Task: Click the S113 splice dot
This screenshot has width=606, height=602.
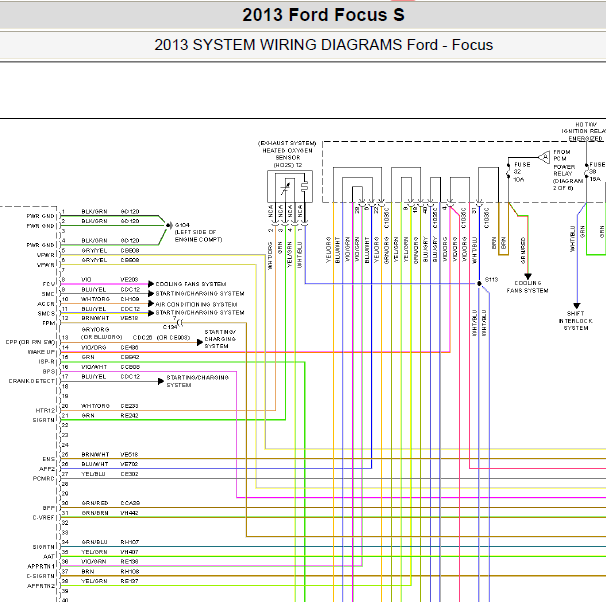Action: tap(479, 284)
